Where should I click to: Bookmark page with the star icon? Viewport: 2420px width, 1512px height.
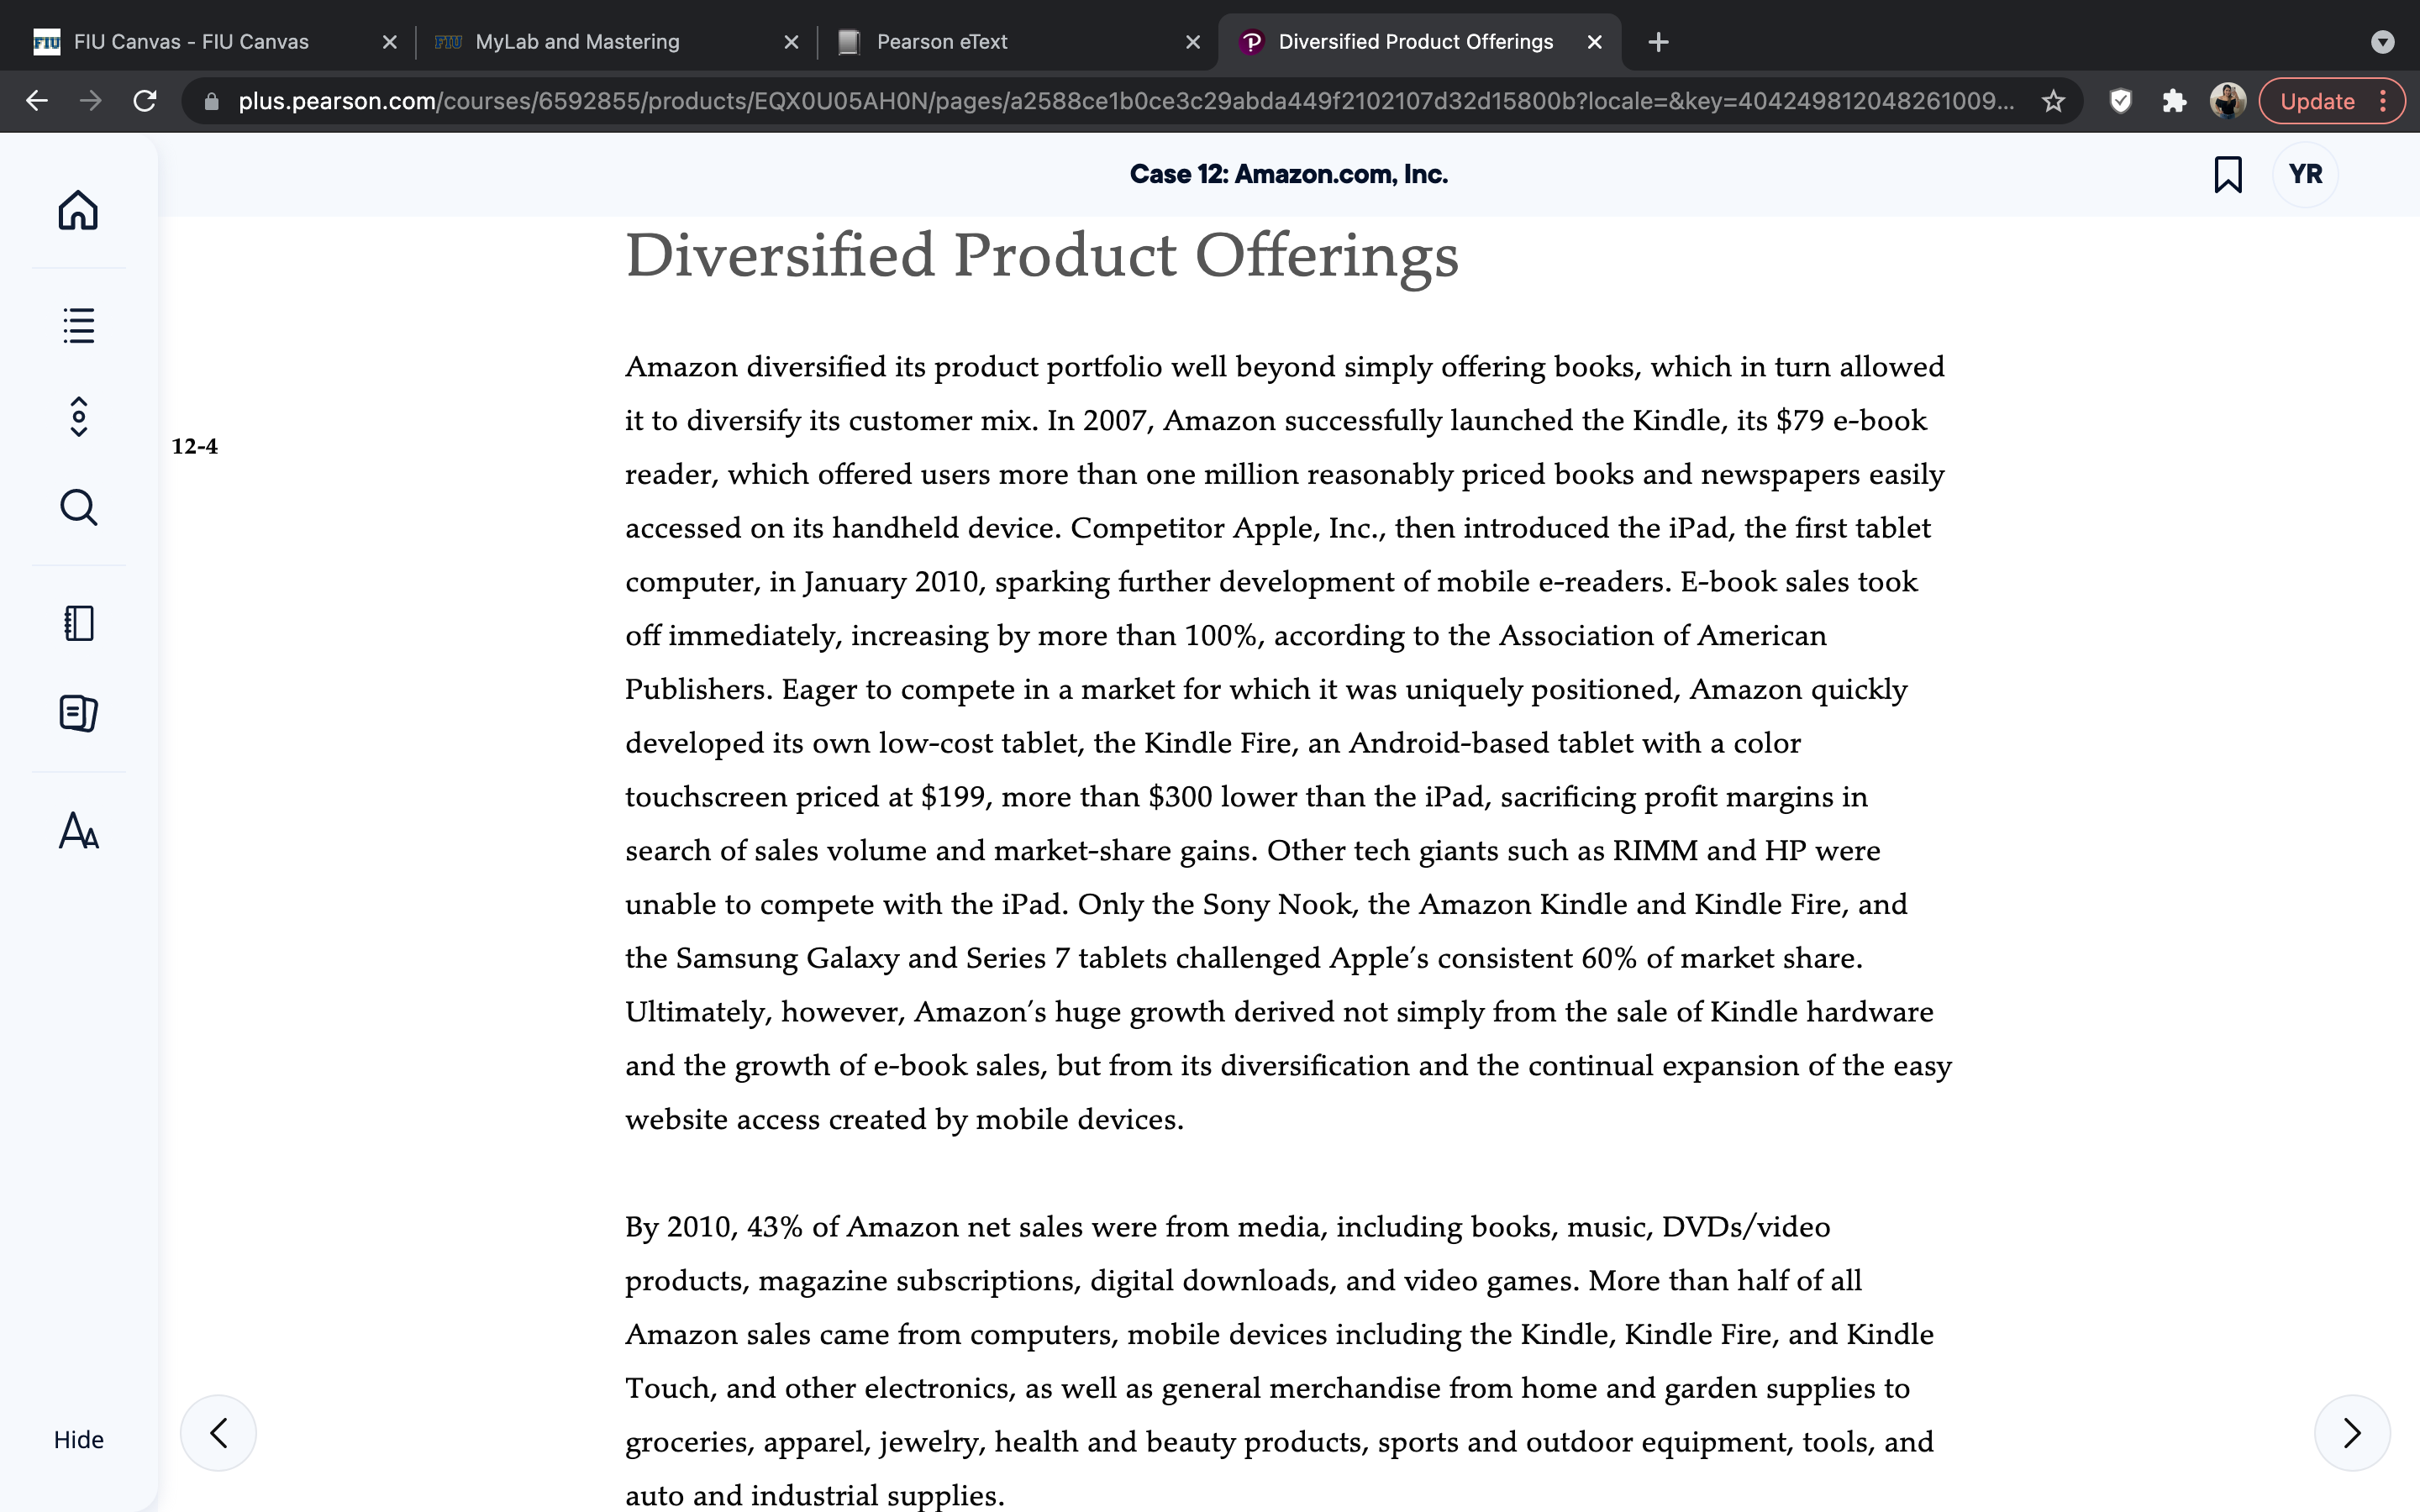coord(2053,101)
